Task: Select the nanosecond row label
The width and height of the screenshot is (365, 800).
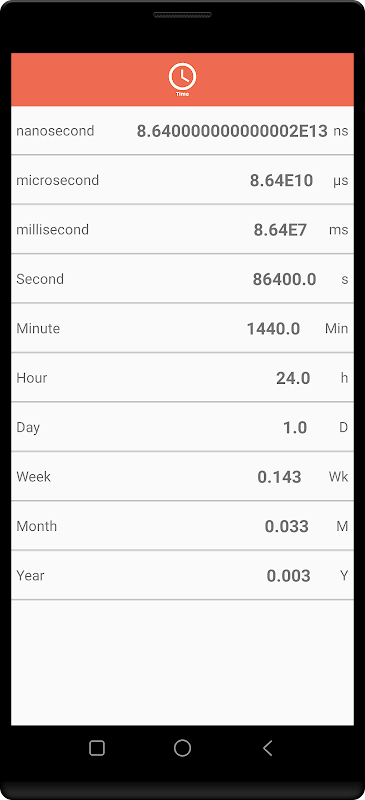Action: coord(55,131)
